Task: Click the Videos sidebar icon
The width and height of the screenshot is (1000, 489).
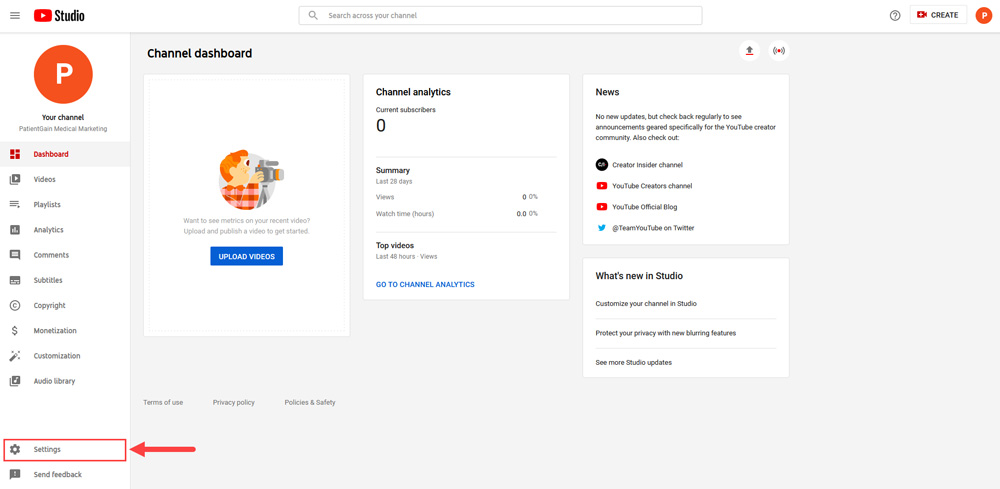Action: [x=15, y=180]
